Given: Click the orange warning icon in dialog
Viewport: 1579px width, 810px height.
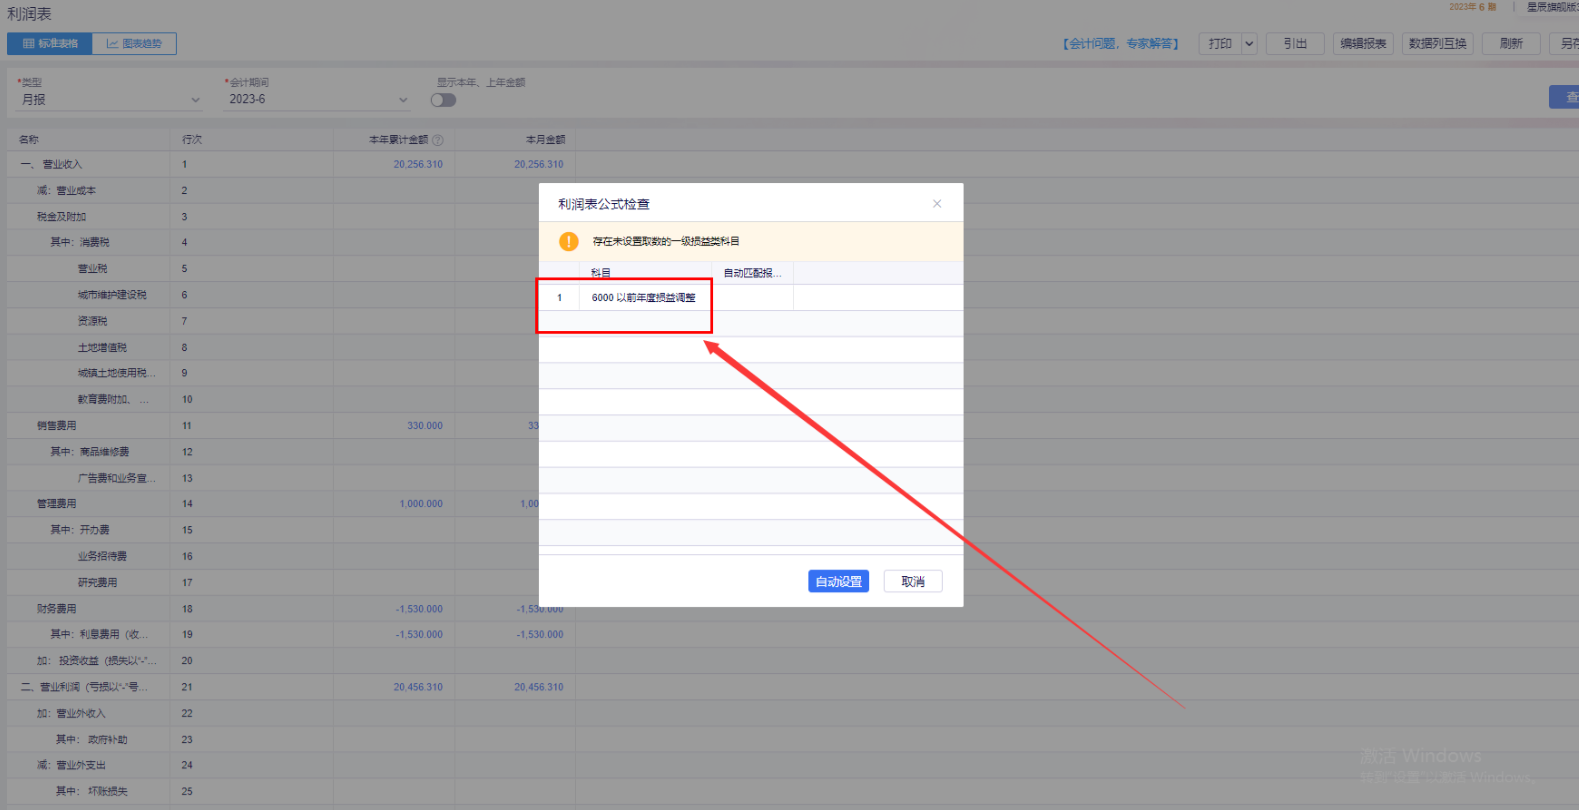Looking at the screenshot, I should click(568, 241).
